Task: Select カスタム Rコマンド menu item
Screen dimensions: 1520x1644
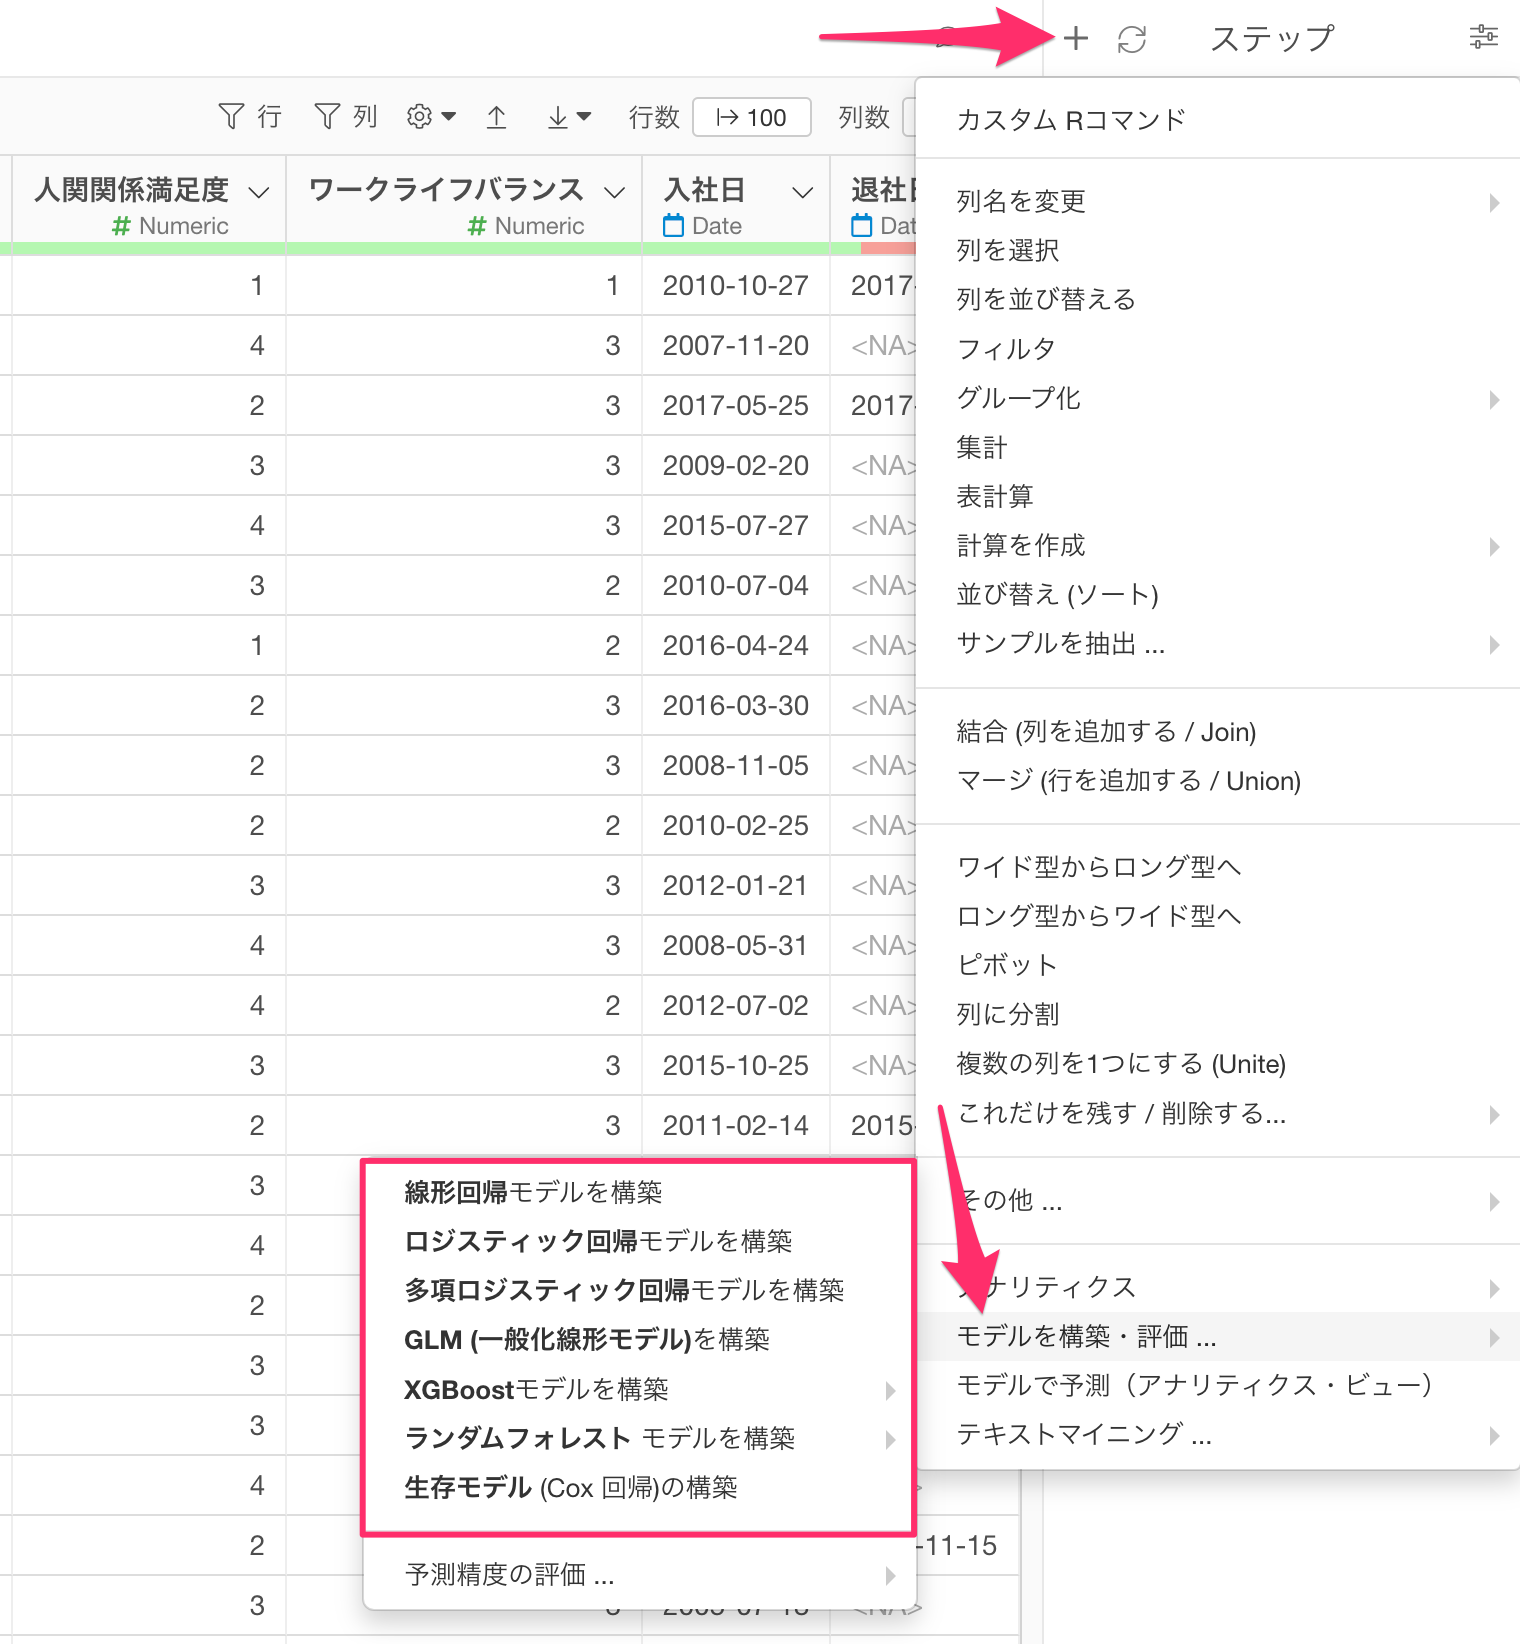Action: pyautogui.click(x=1070, y=120)
